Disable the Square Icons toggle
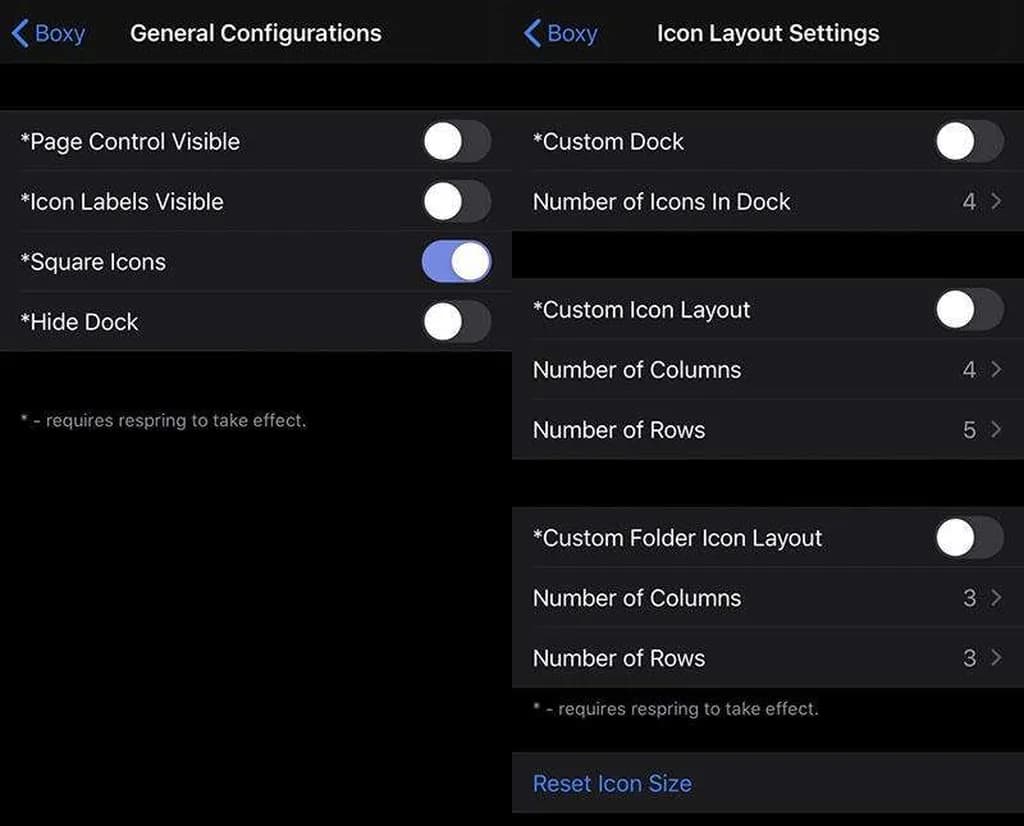 click(456, 262)
